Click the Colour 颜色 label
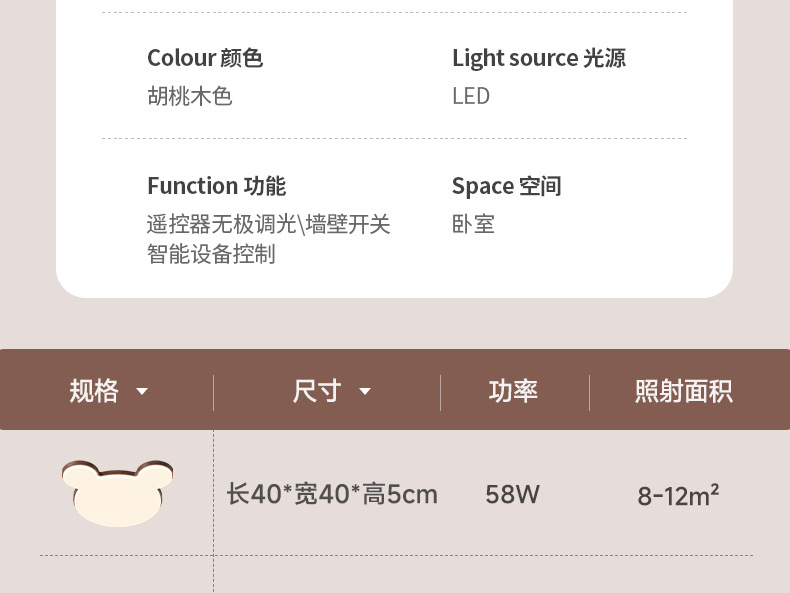 205,58
